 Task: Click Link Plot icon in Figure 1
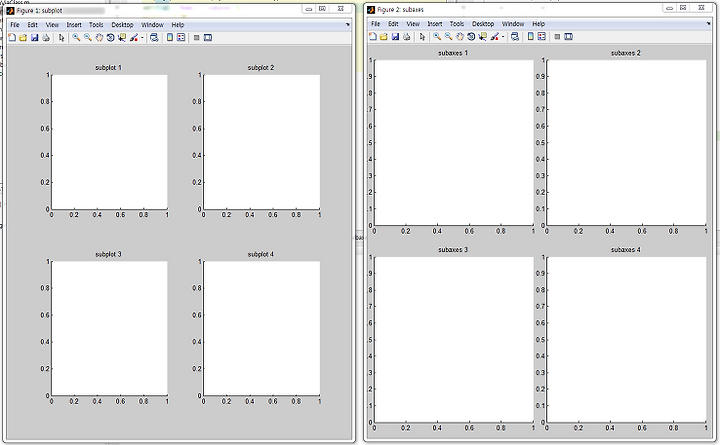click(x=154, y=38)
